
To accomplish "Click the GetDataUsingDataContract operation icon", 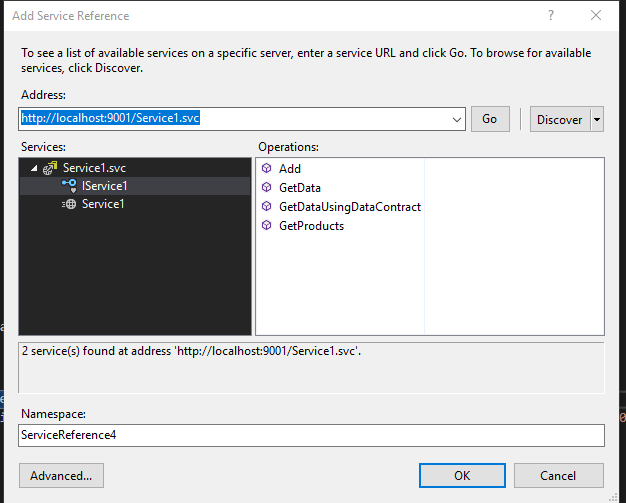I will 266,206.
